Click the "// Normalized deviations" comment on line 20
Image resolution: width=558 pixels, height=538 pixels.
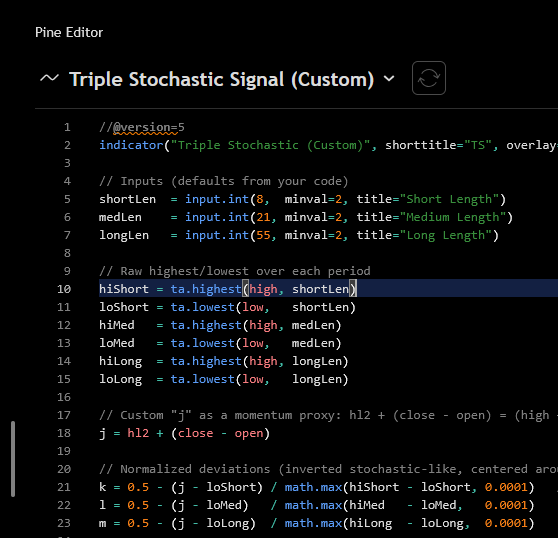[328, 469]
